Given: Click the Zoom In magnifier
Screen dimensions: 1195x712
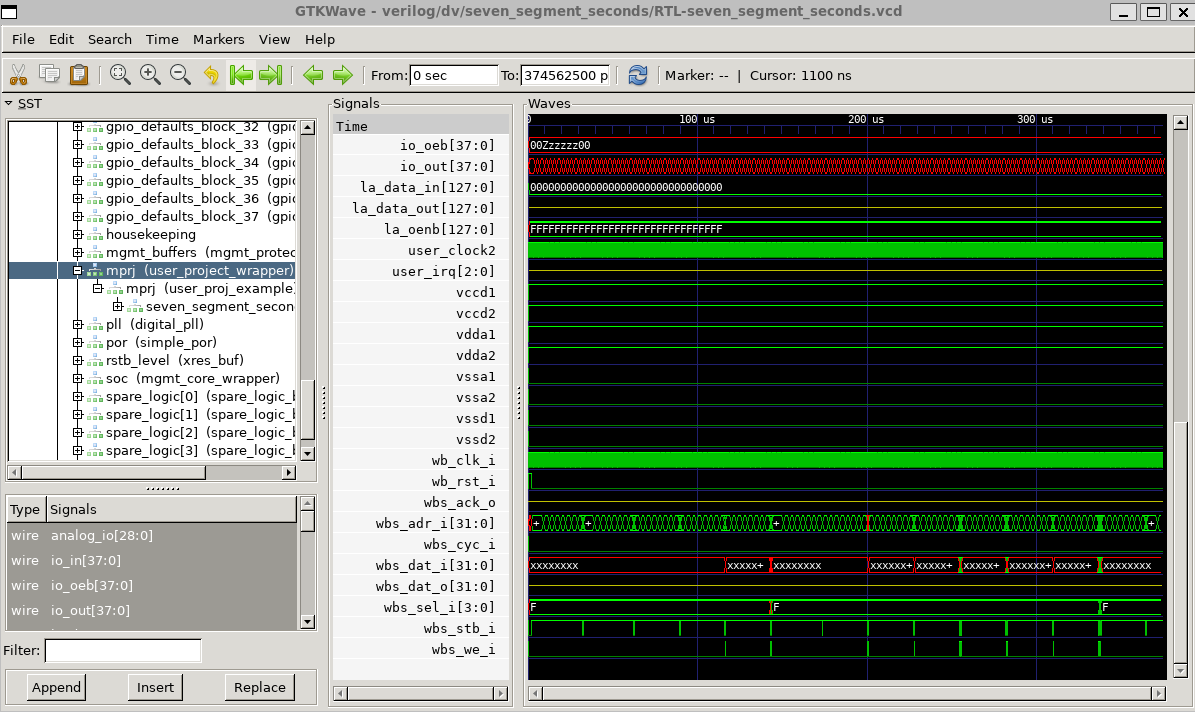Looking at the screenshot, I should point(150,75).
